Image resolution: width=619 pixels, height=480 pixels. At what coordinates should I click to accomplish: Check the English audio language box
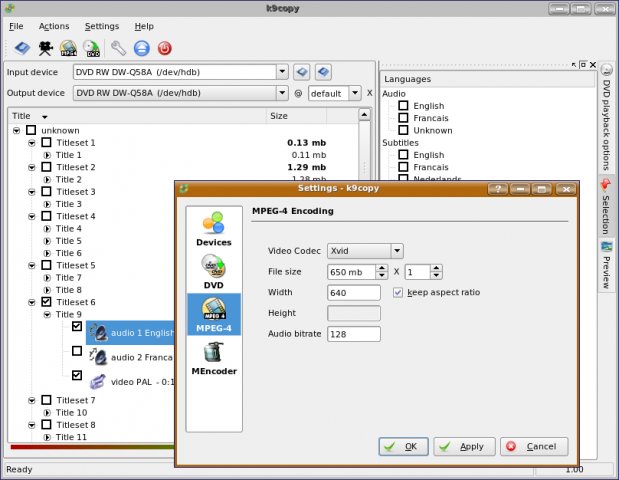tap(403, 105)
